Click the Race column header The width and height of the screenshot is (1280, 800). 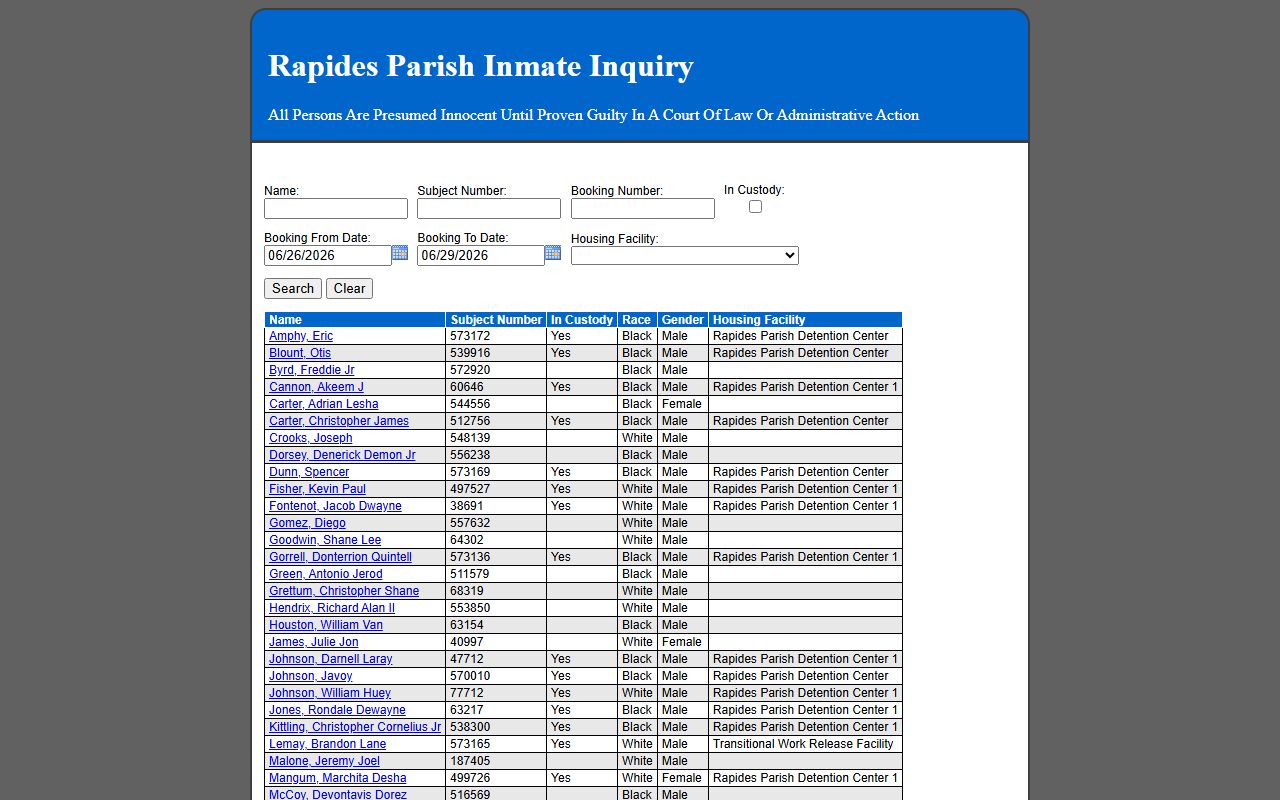[637, 320]
